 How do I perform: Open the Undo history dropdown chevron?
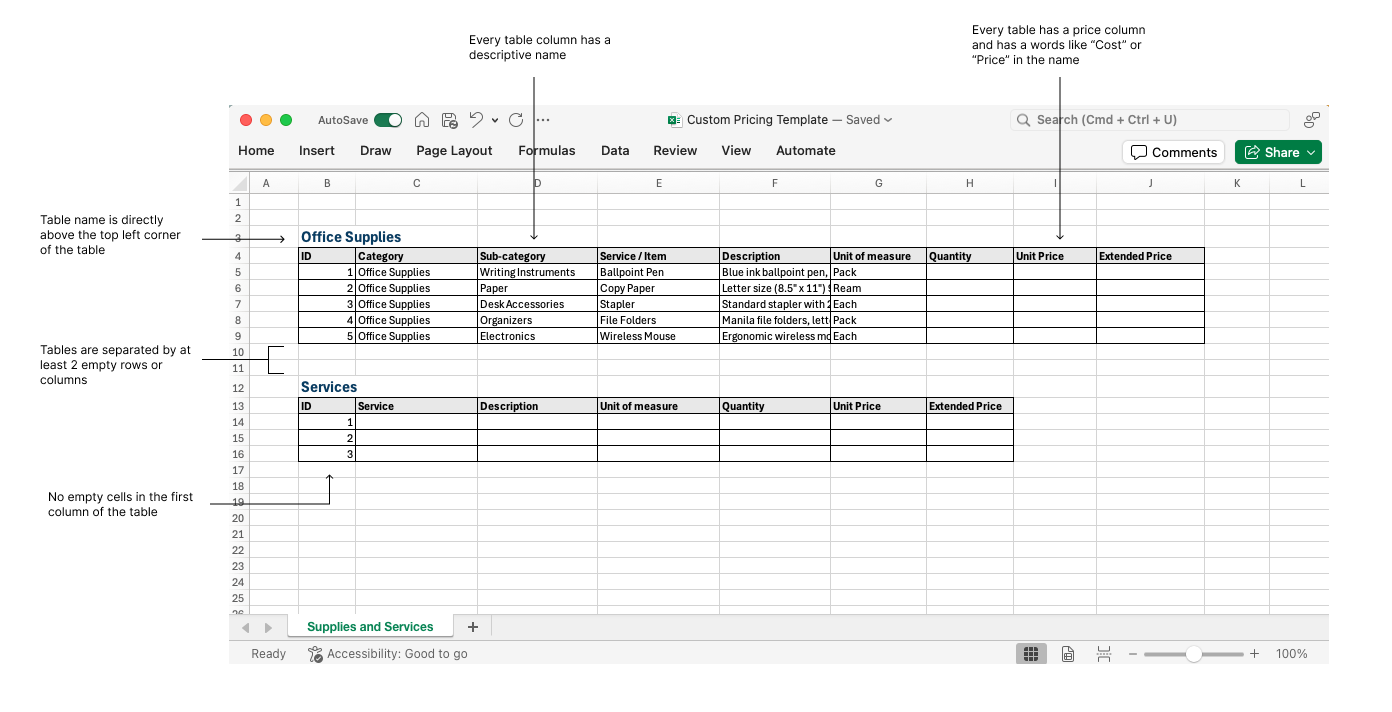click(x=494, y=120)
